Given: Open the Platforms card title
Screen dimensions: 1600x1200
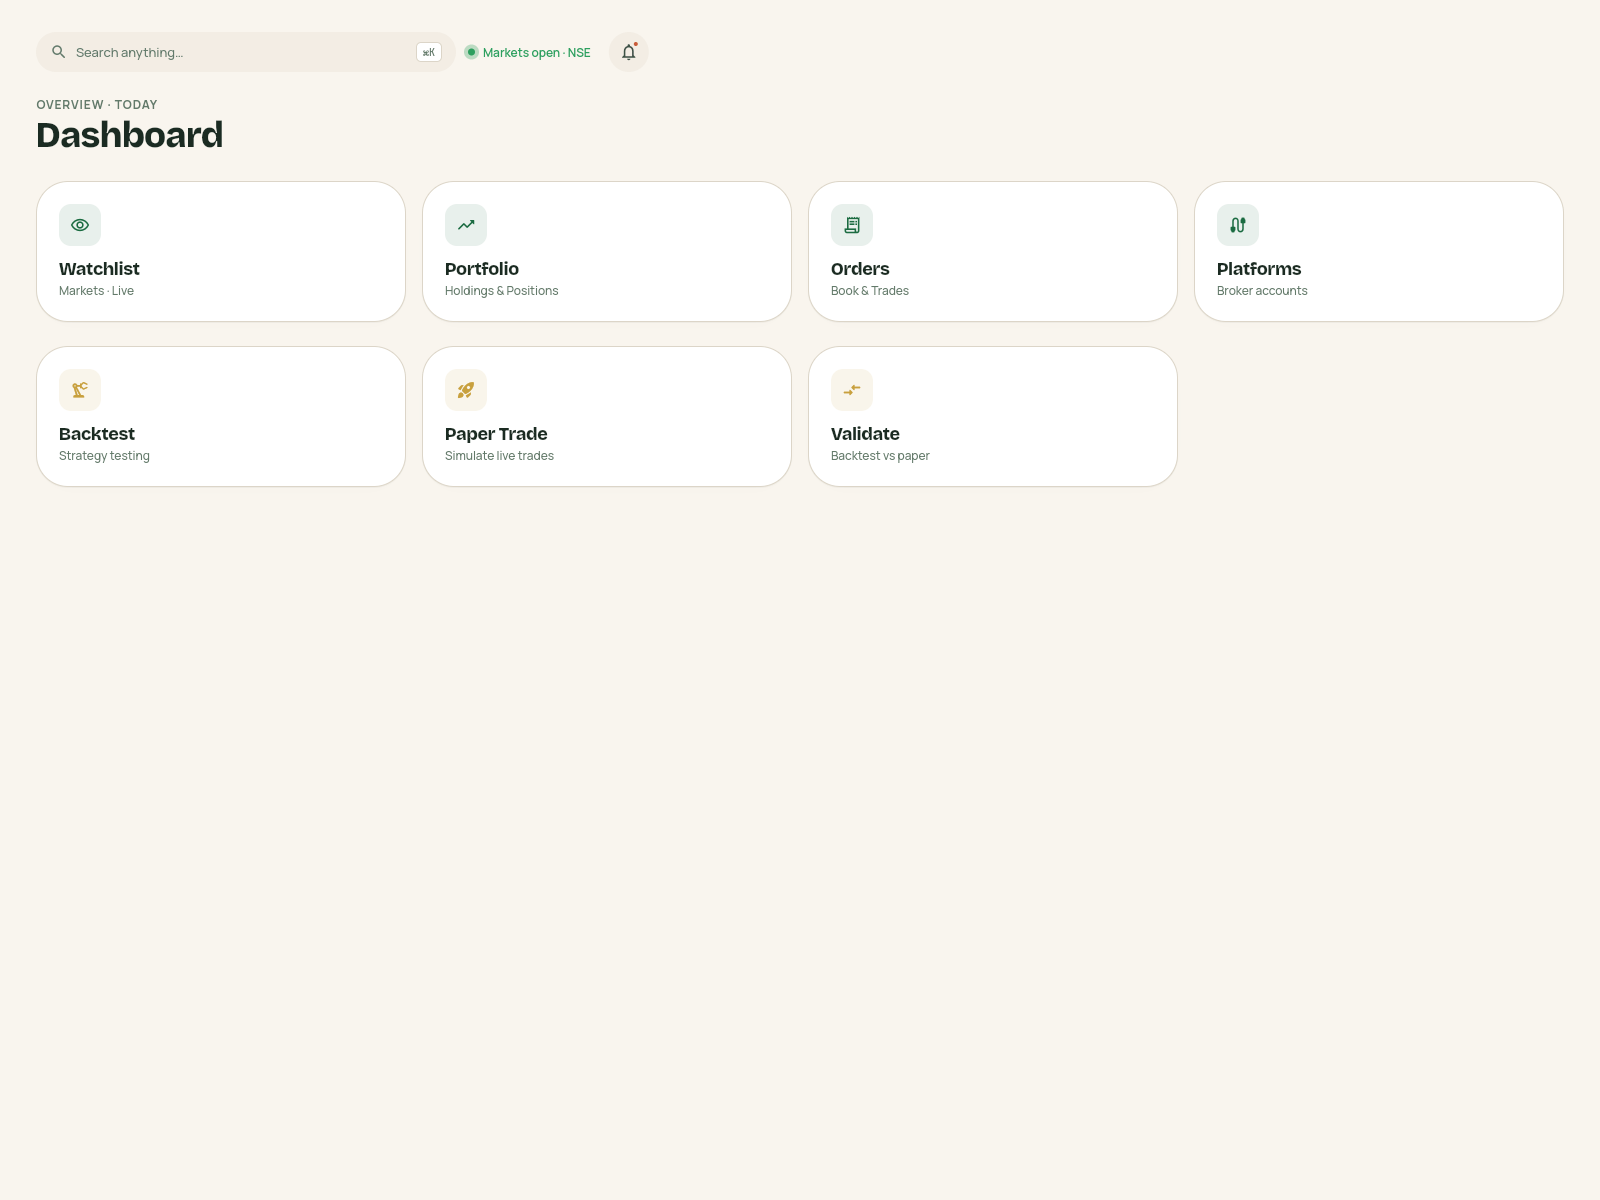Looking at the screenshot, I should tap(1259, 269).
